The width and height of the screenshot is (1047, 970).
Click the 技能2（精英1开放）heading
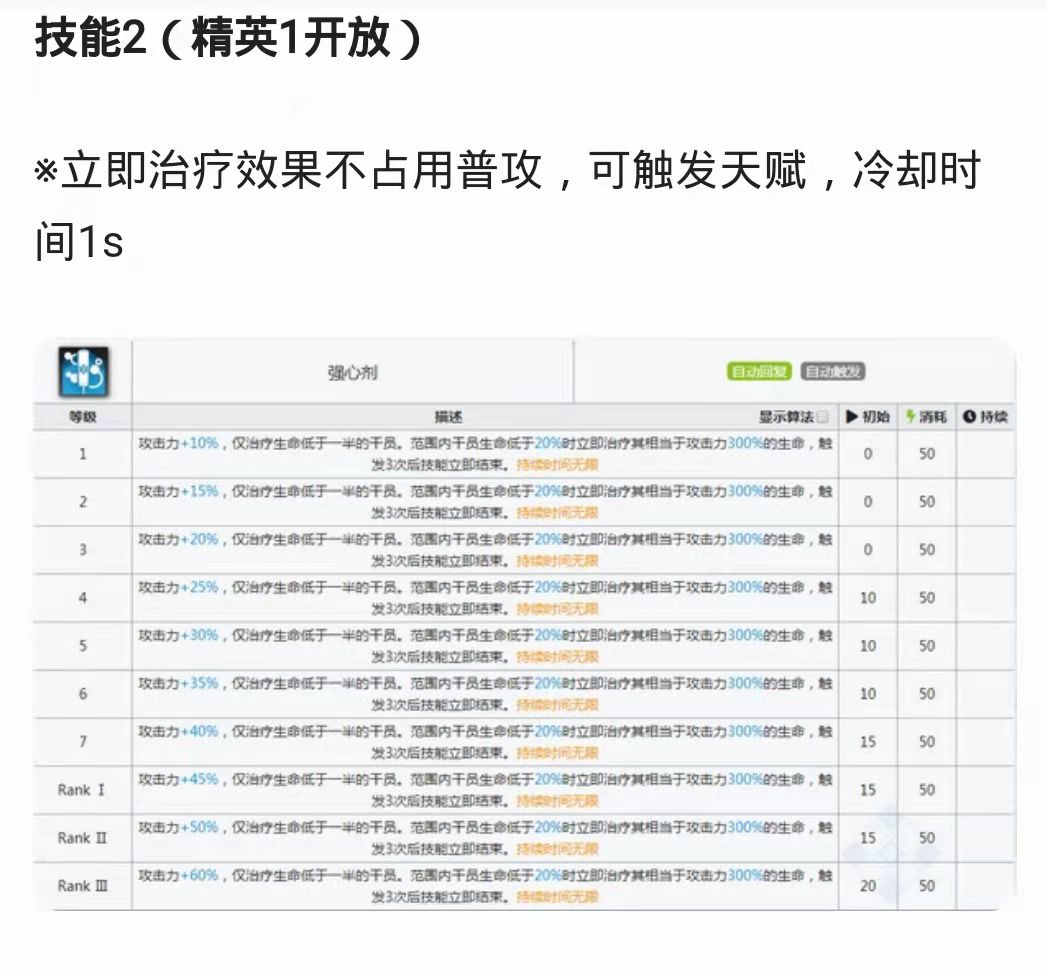228,37
